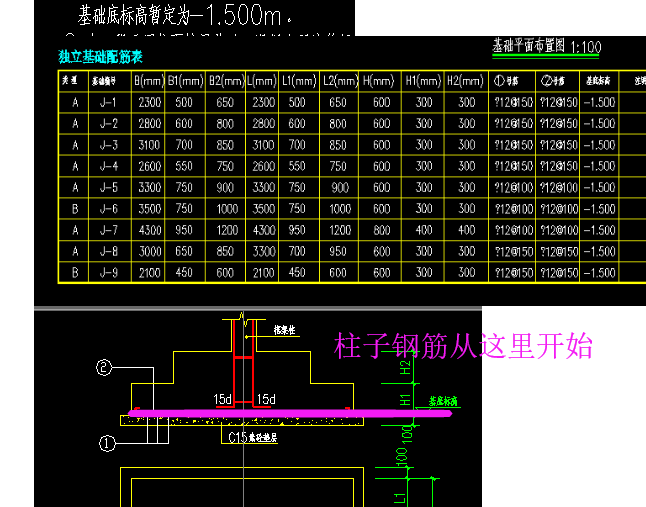Click the L1(mm) column header
646x507 pixels.
[299, 81]
